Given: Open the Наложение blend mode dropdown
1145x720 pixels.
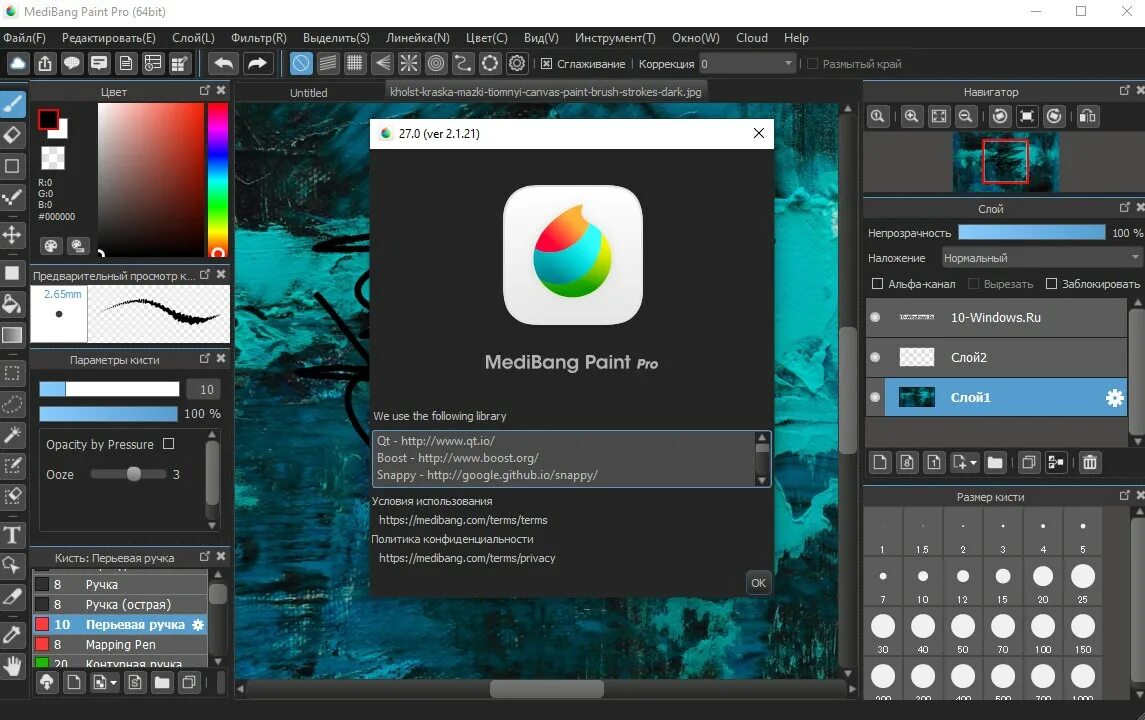Looking at the screenshot, I should (x=1040, y=258).
